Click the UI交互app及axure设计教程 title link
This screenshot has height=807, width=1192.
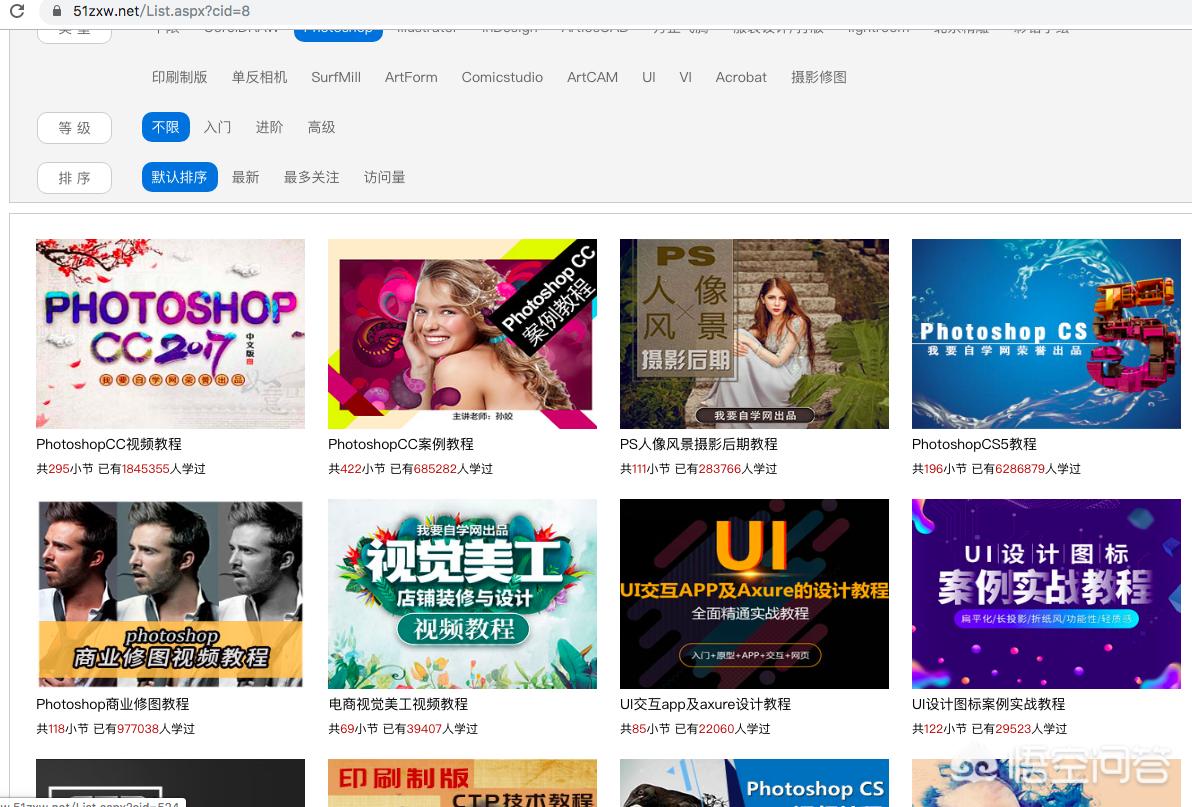point(705,704)
